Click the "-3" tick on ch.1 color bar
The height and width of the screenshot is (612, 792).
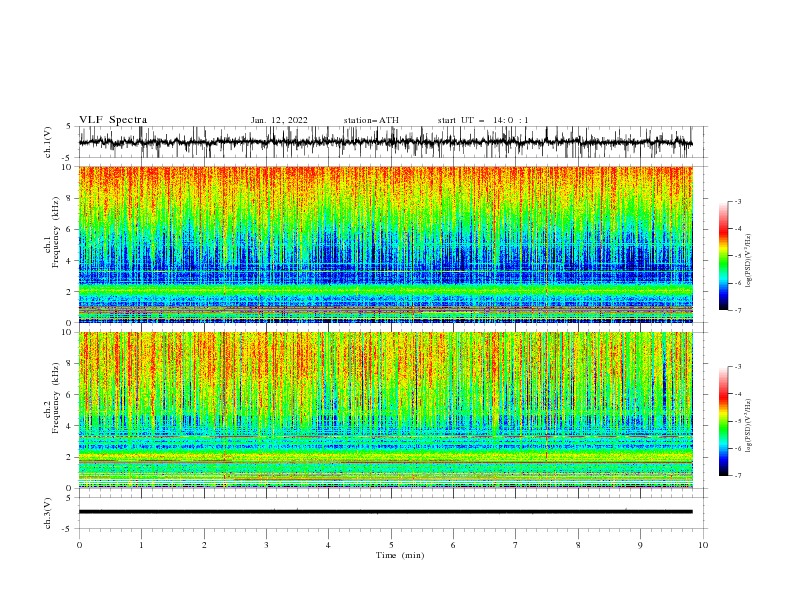coord(738,201)
